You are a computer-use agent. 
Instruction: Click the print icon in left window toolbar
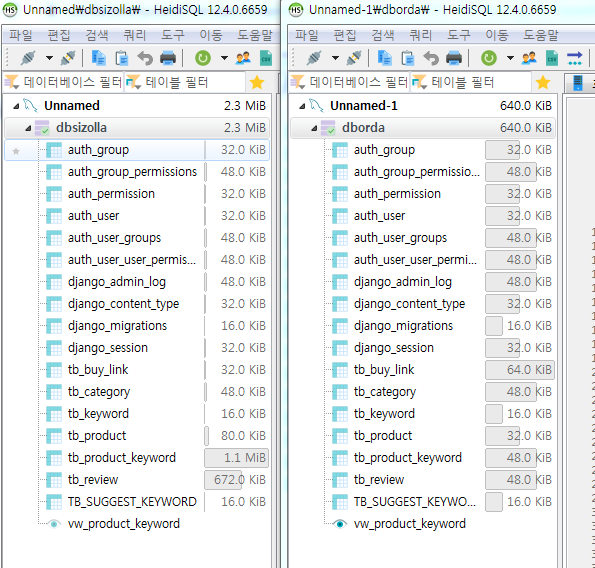click(x=168, y=58)
